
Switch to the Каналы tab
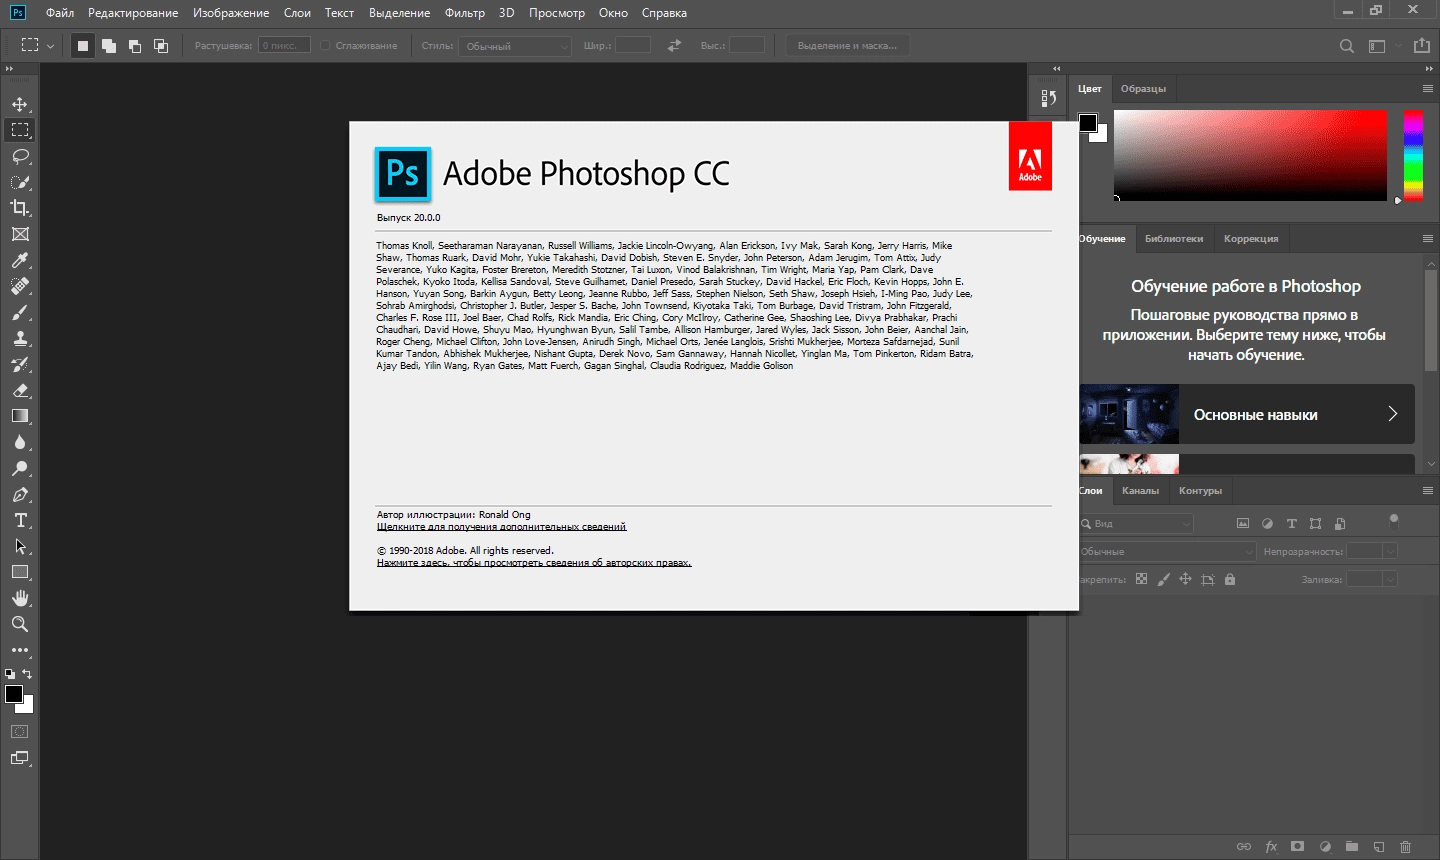pos(1140,491)
